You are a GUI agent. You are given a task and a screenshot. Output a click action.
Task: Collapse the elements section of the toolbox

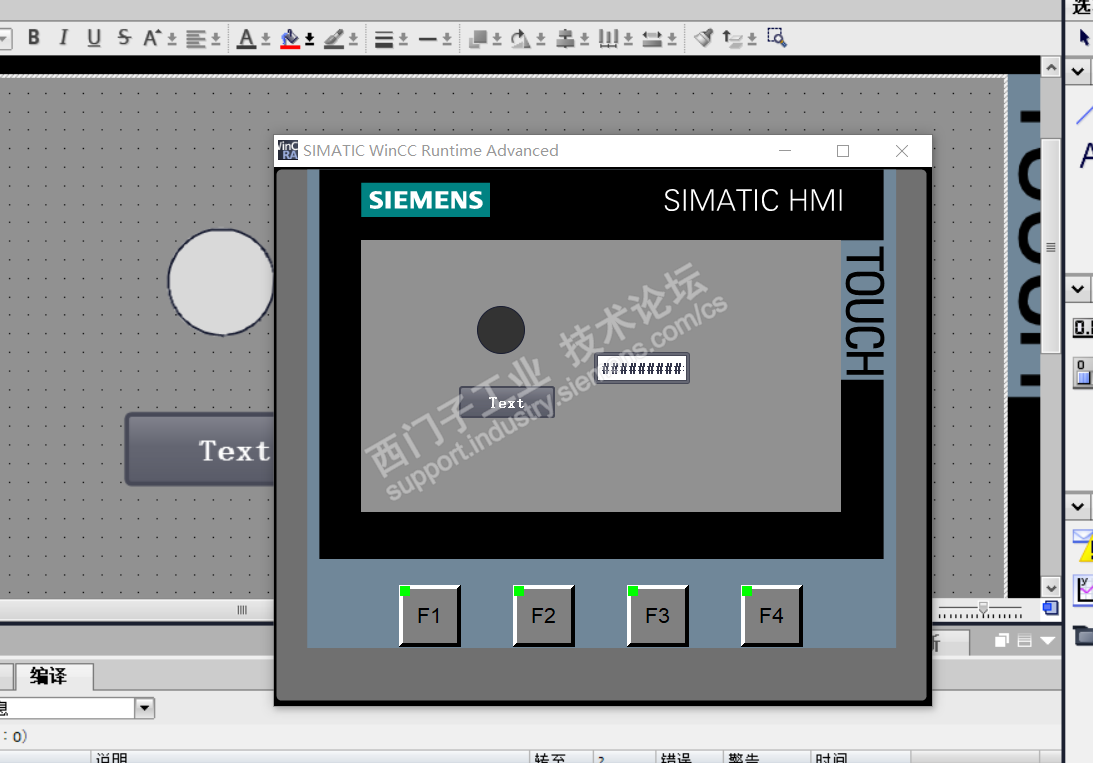(x=1078, y=288)
